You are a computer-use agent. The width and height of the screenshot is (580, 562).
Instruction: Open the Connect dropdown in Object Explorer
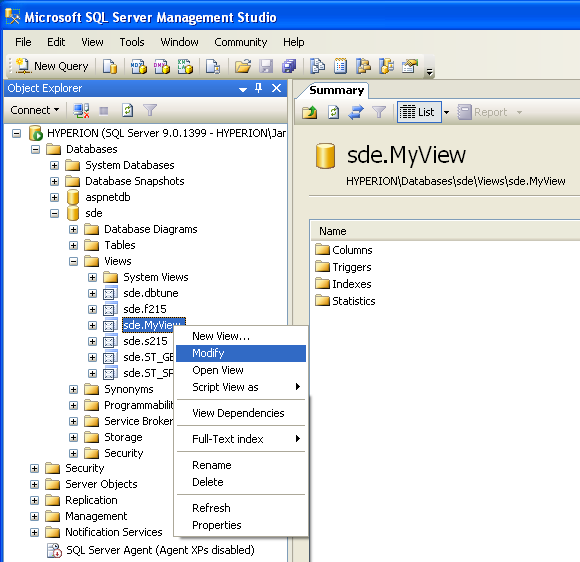point(35,110)
